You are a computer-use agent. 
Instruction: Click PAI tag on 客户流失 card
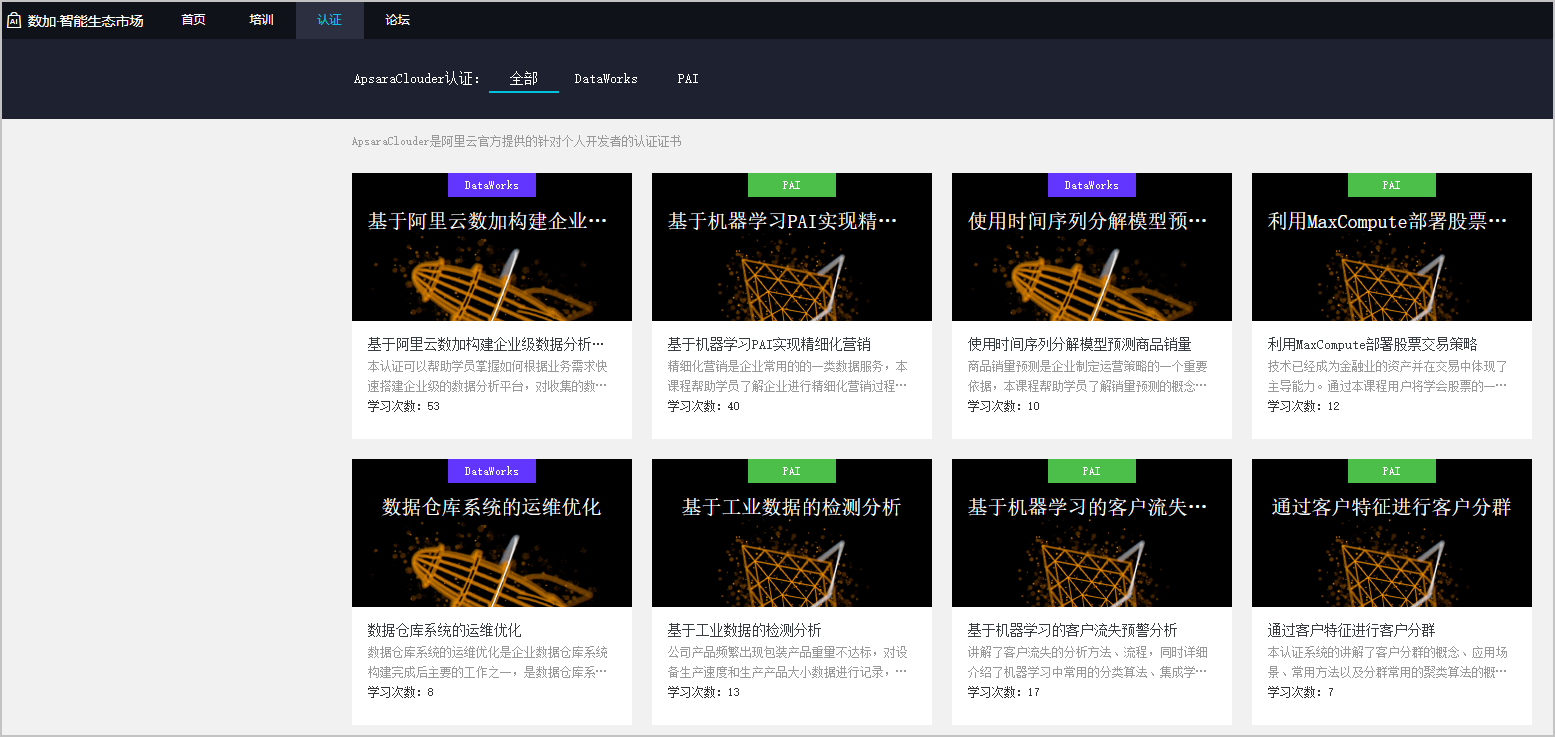click(1092, 471)
